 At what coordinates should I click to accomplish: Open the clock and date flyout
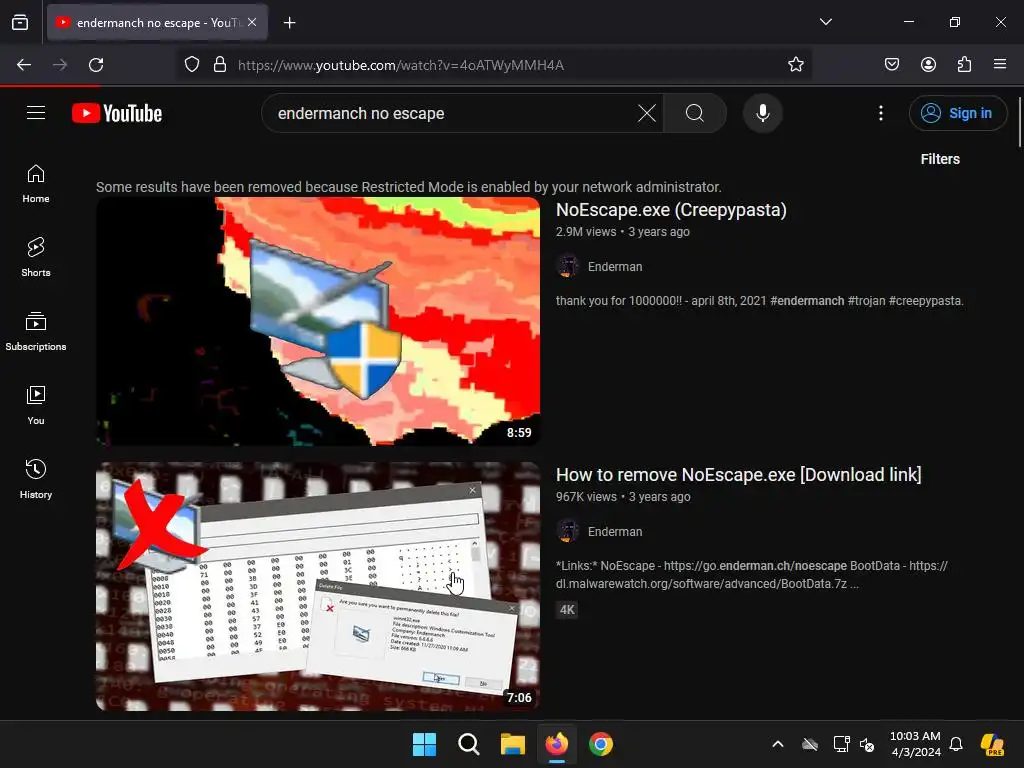tap(915, 744)
